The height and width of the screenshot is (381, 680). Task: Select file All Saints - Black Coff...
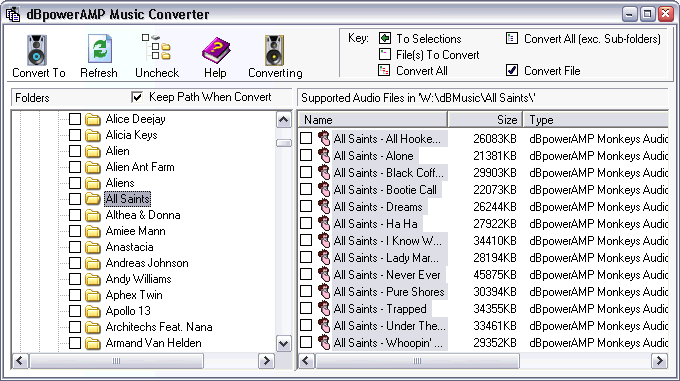389,173
